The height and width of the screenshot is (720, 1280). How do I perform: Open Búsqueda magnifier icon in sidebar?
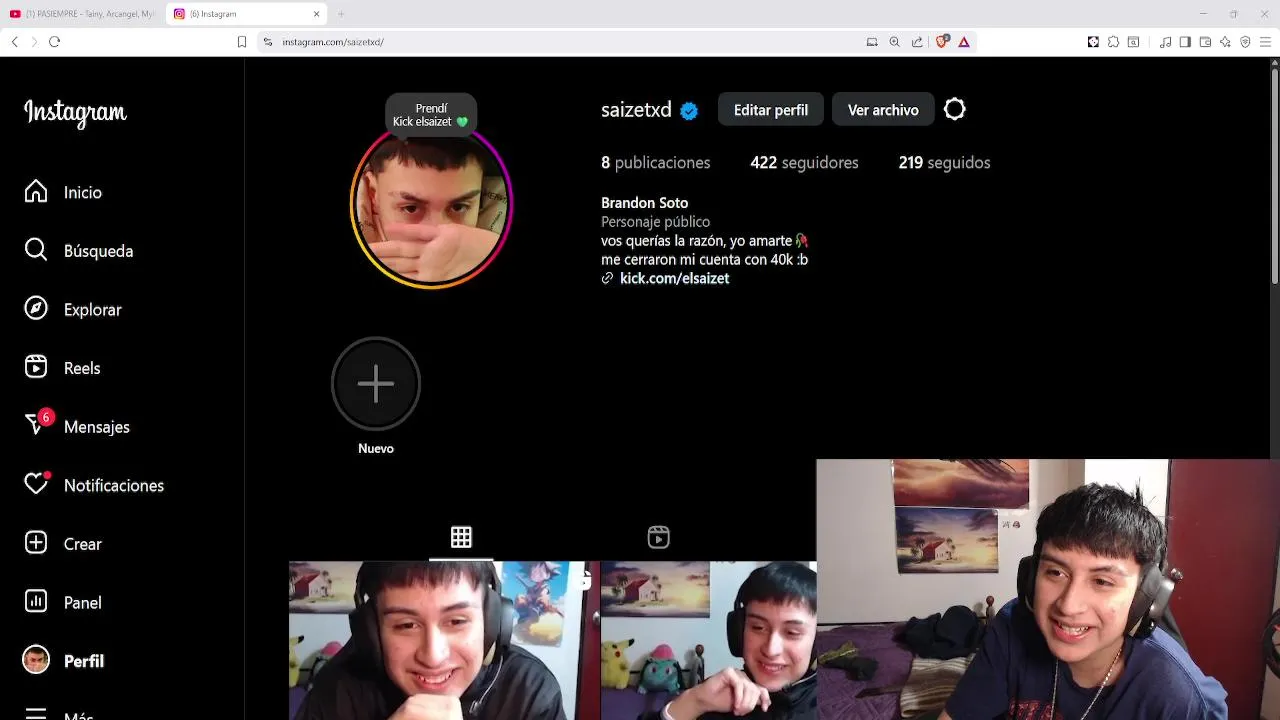point(36,250)
